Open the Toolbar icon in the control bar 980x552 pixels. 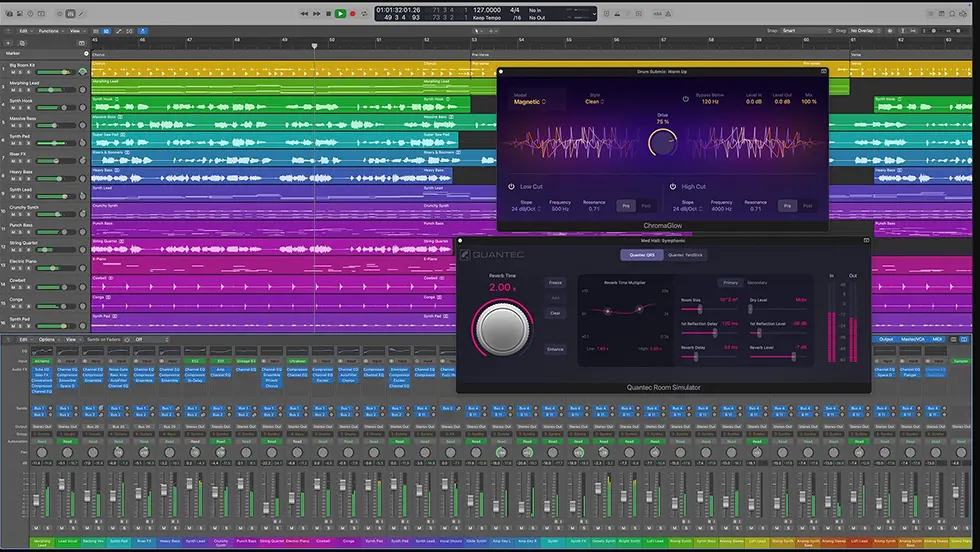tap(41, 14)
